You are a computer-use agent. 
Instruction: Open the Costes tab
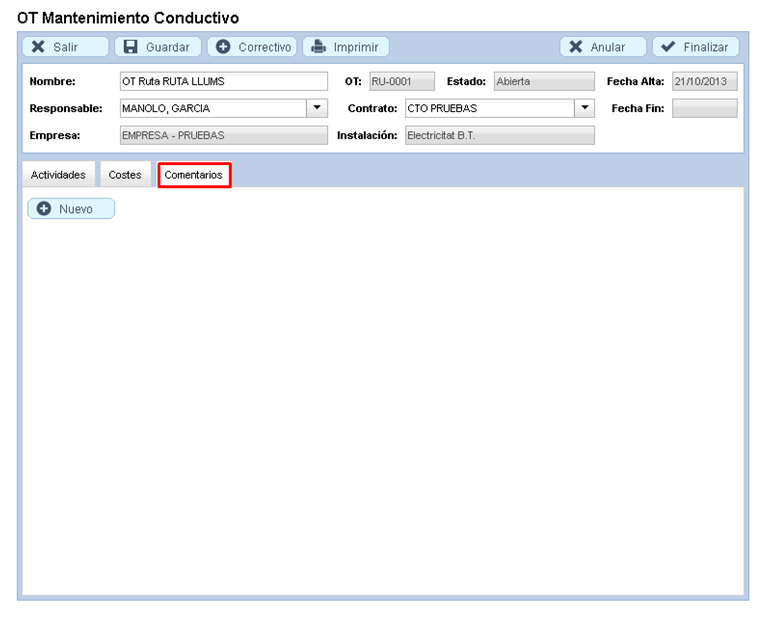click(x=125, y=174)
